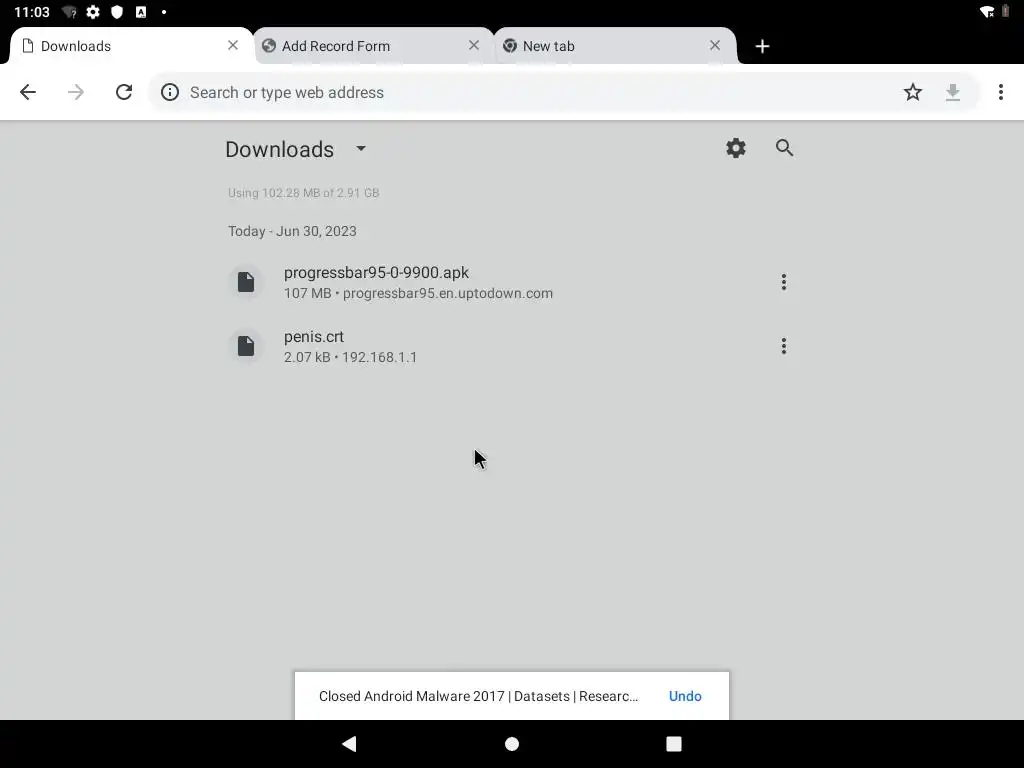Click Wi-Fi icon at top right

click(987, 12)
